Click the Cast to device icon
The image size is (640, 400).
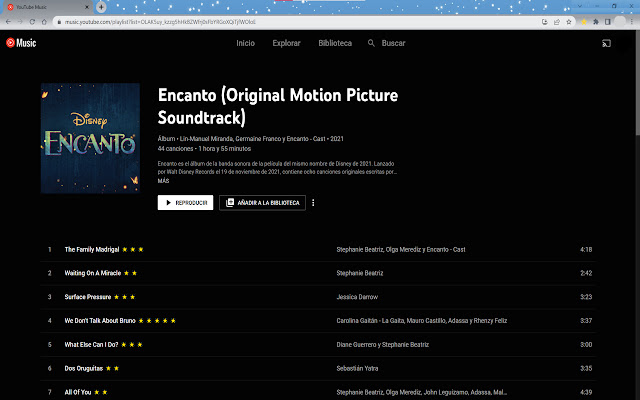coord(606,43)
